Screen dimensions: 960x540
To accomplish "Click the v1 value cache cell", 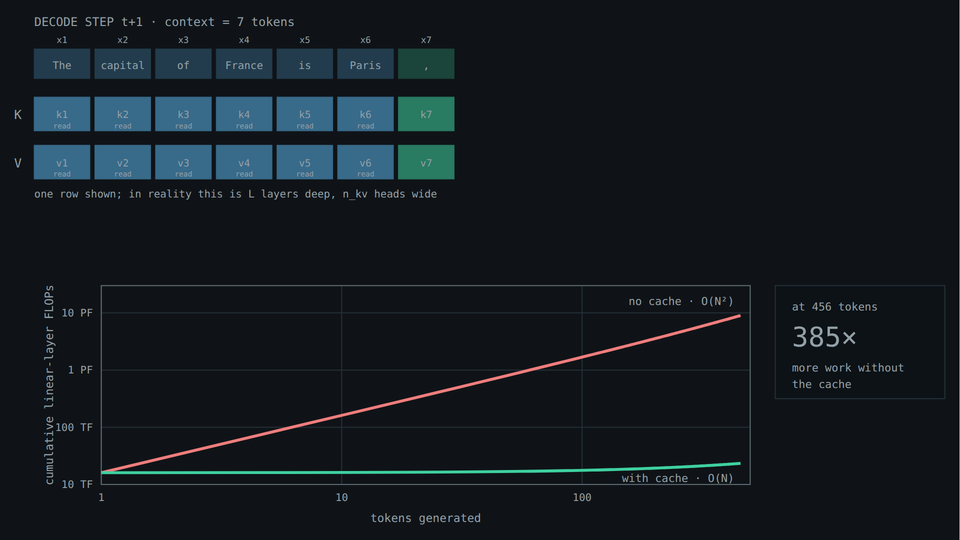I will pyautogui.click(x=62, y=162).
